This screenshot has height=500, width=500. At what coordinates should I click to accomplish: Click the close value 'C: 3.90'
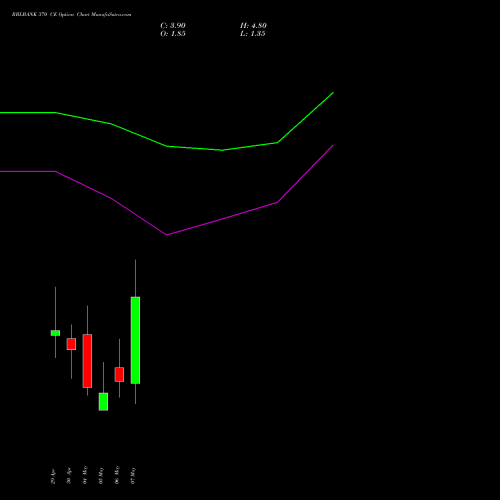[x=173, y=26]
